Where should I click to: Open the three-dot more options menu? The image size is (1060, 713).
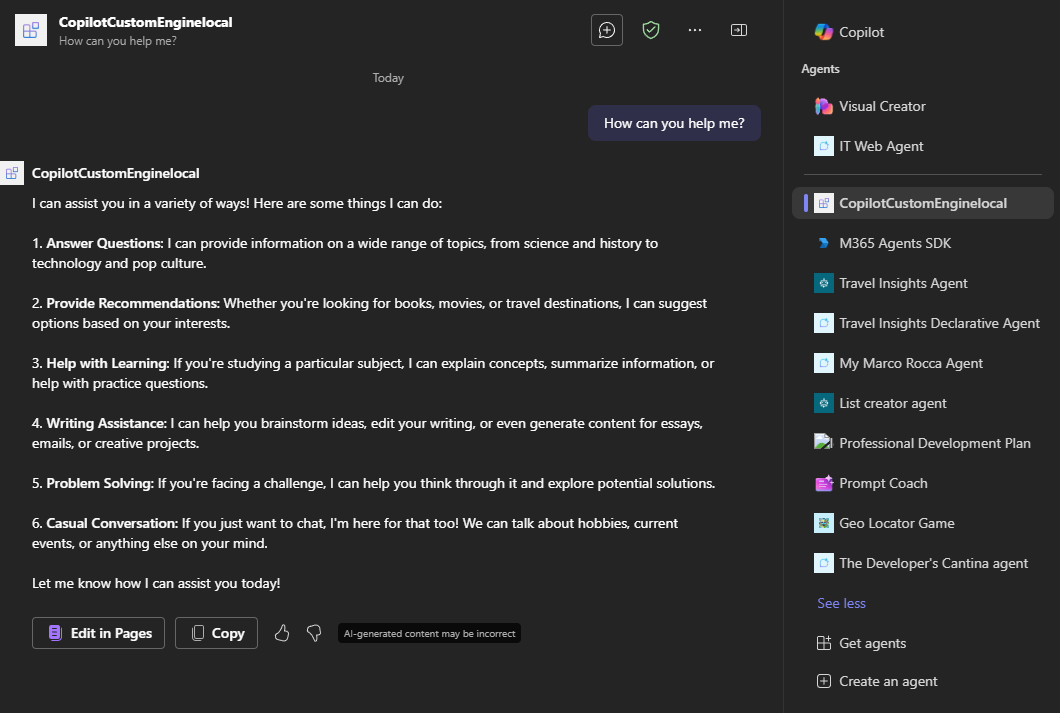pyautogui.click(x=695, y=30)
